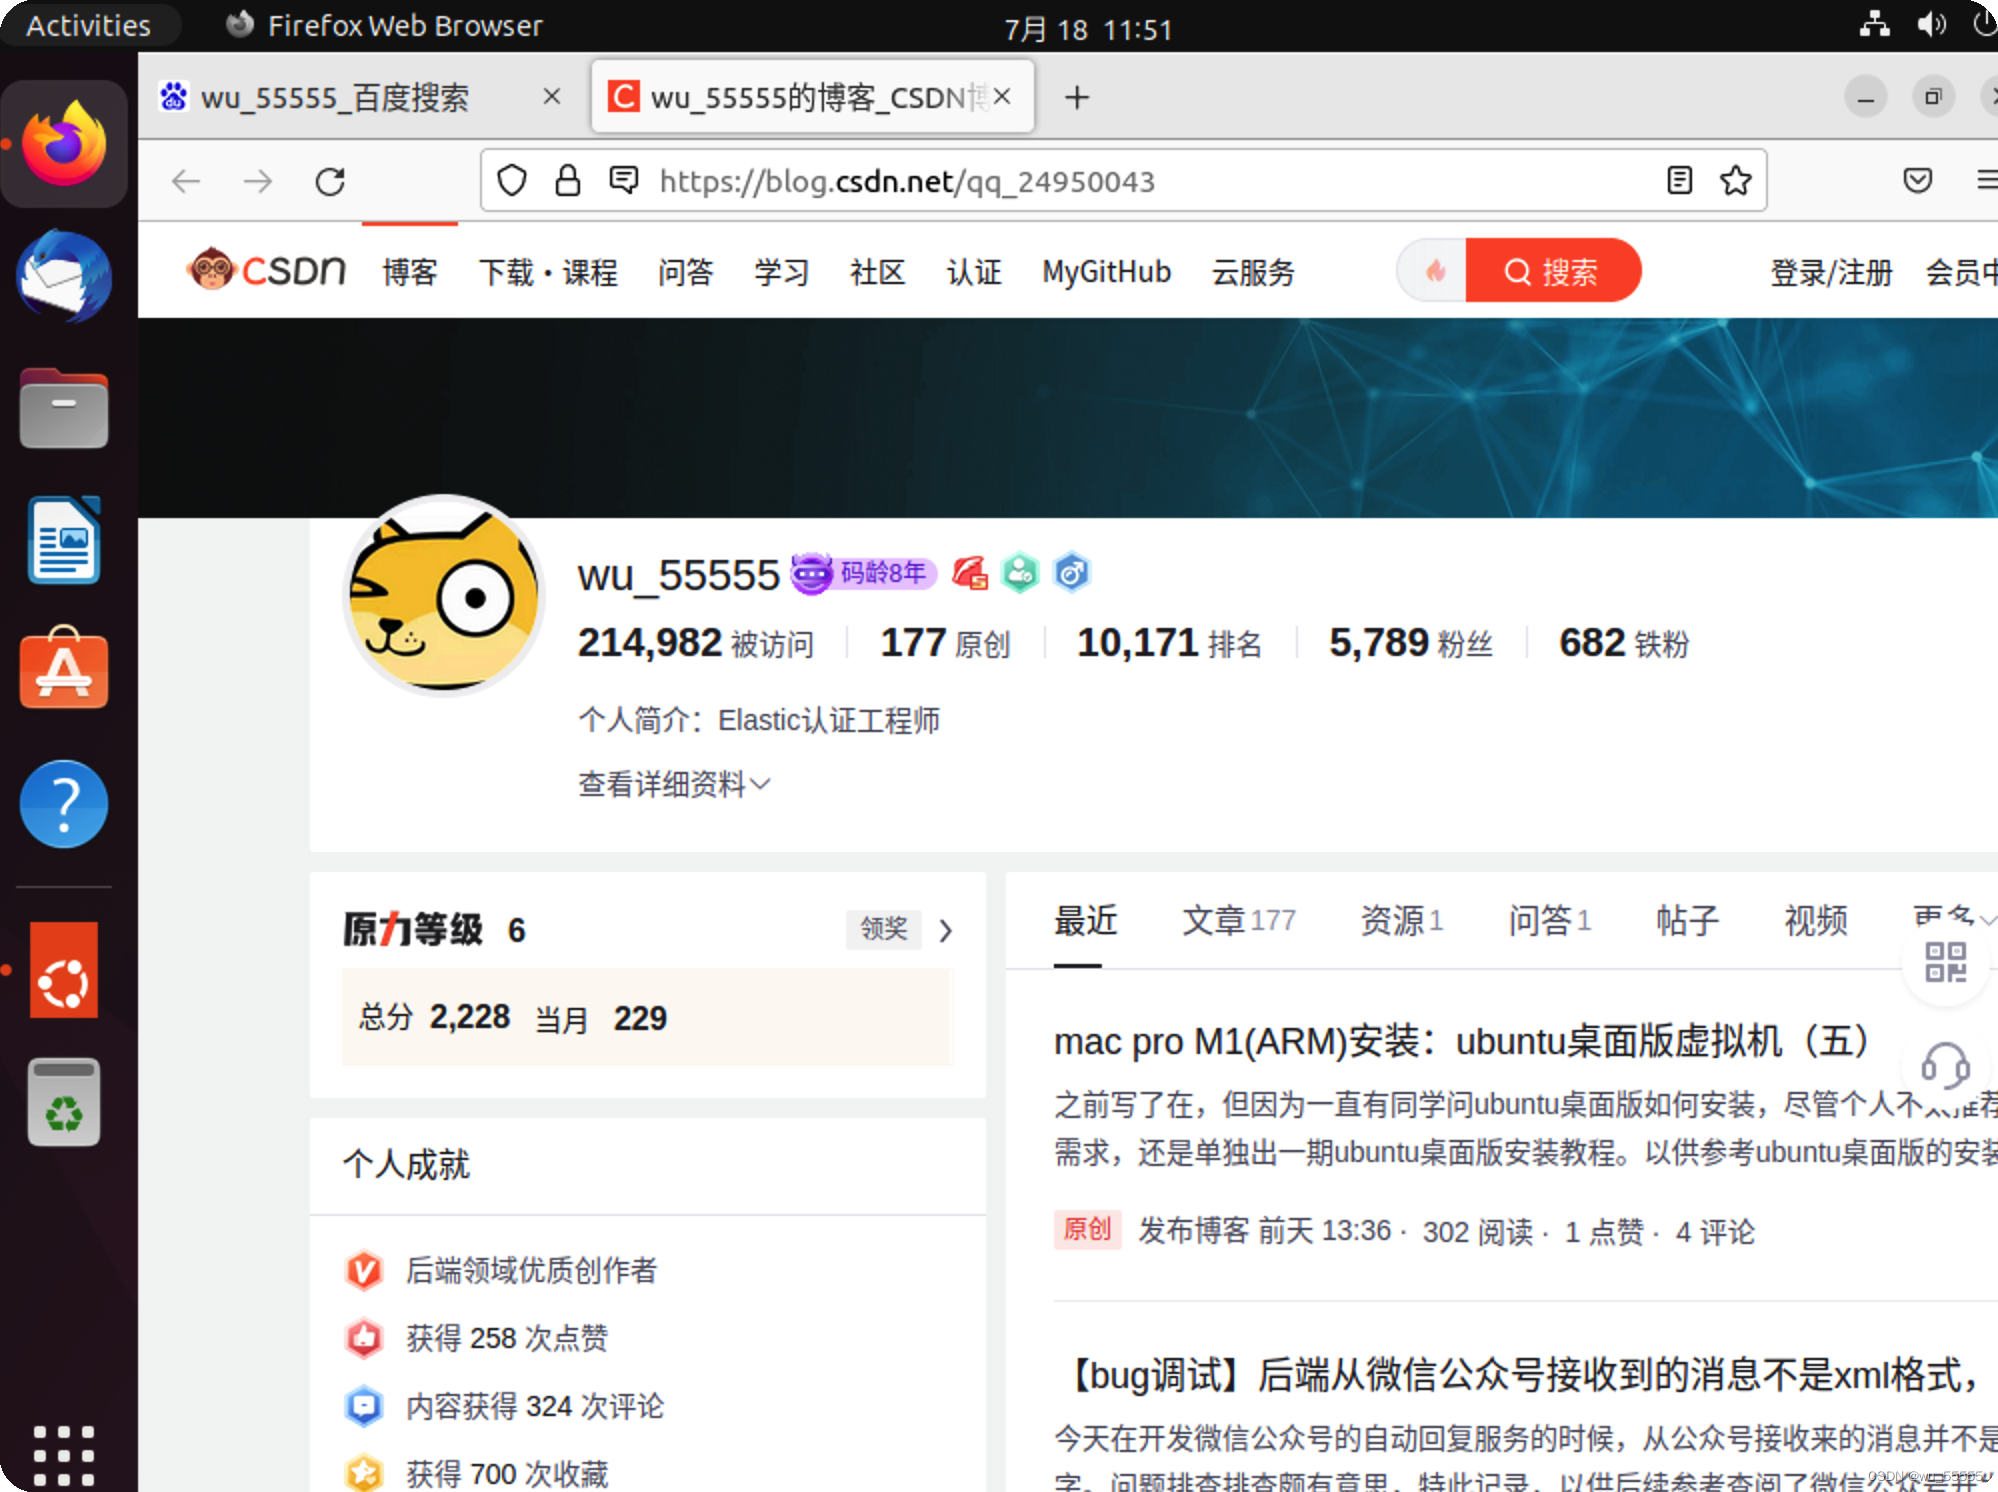Viewport: 1998px width, 1492px height.
Task: Select the 问答 1 content tab
Action: coord(1550,920)
